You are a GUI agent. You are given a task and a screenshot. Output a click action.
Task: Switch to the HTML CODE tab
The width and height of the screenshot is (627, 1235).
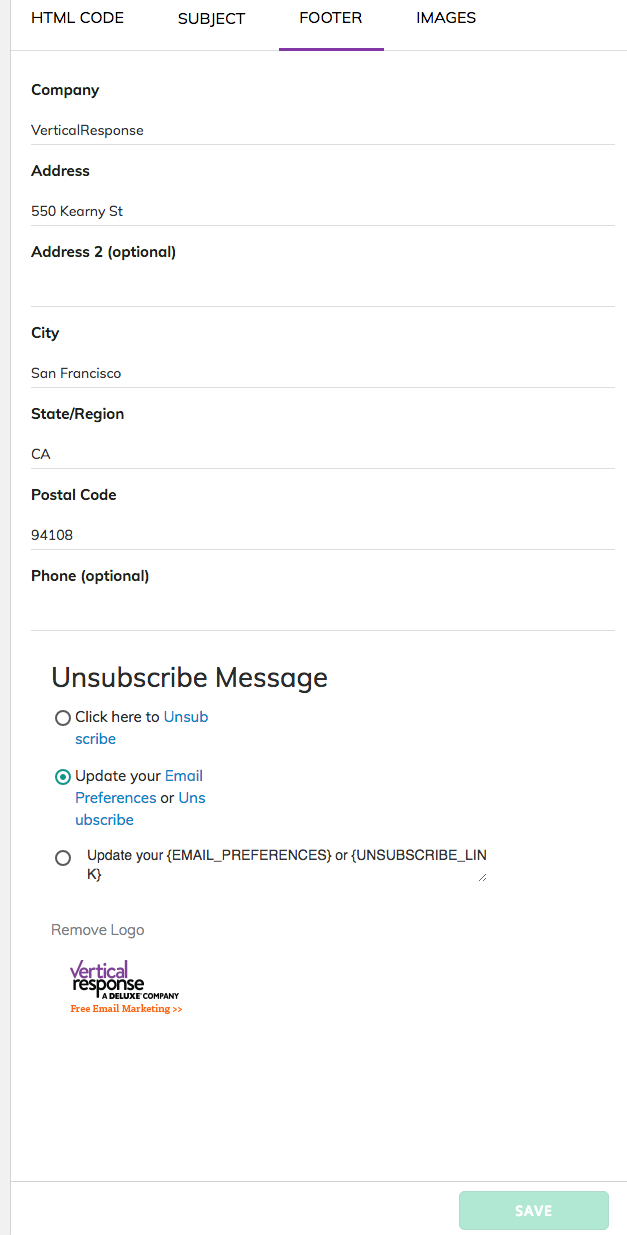coord(78,18)
